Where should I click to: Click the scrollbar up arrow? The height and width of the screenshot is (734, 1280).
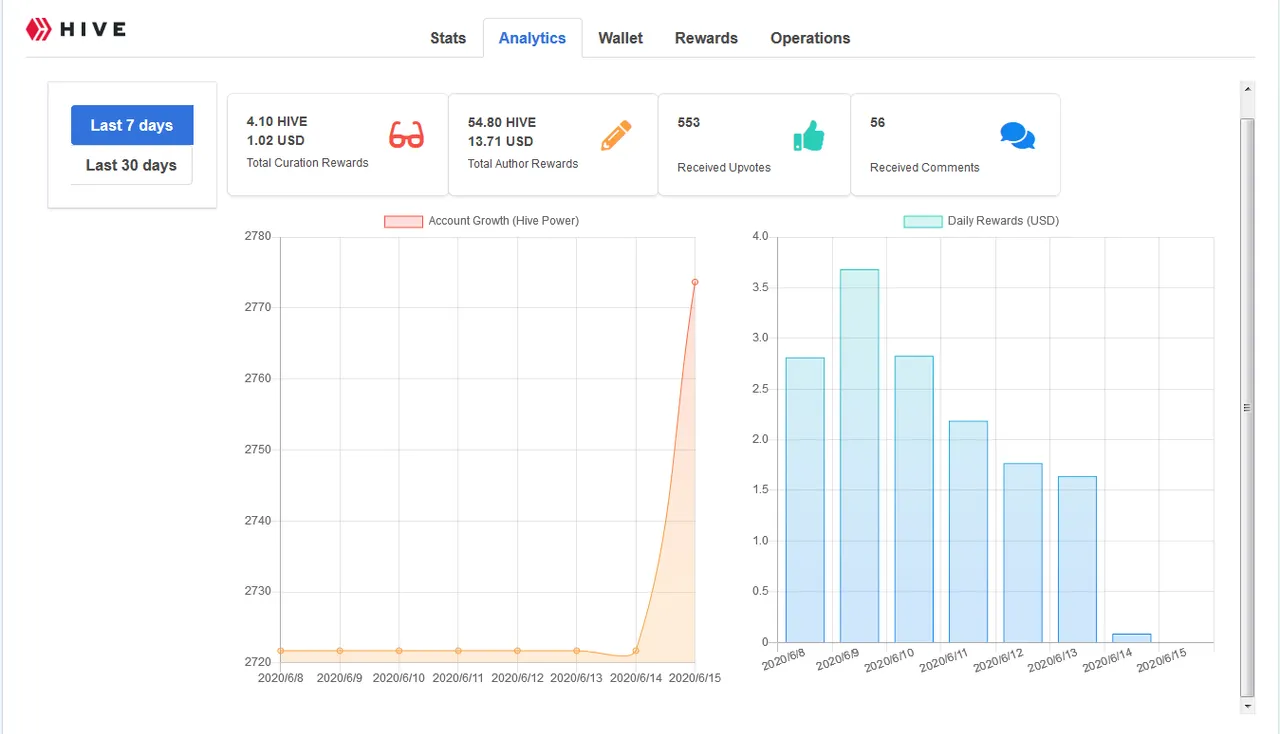click(x=1247, y=88)
